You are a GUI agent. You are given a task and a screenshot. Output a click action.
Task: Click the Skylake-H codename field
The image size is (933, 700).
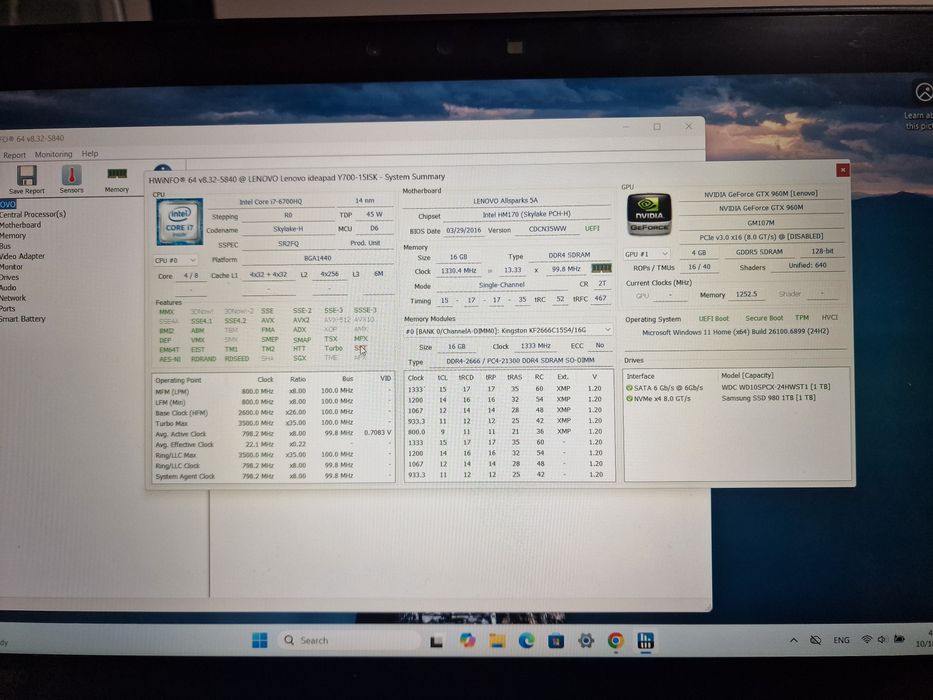(x=289, y=229)
